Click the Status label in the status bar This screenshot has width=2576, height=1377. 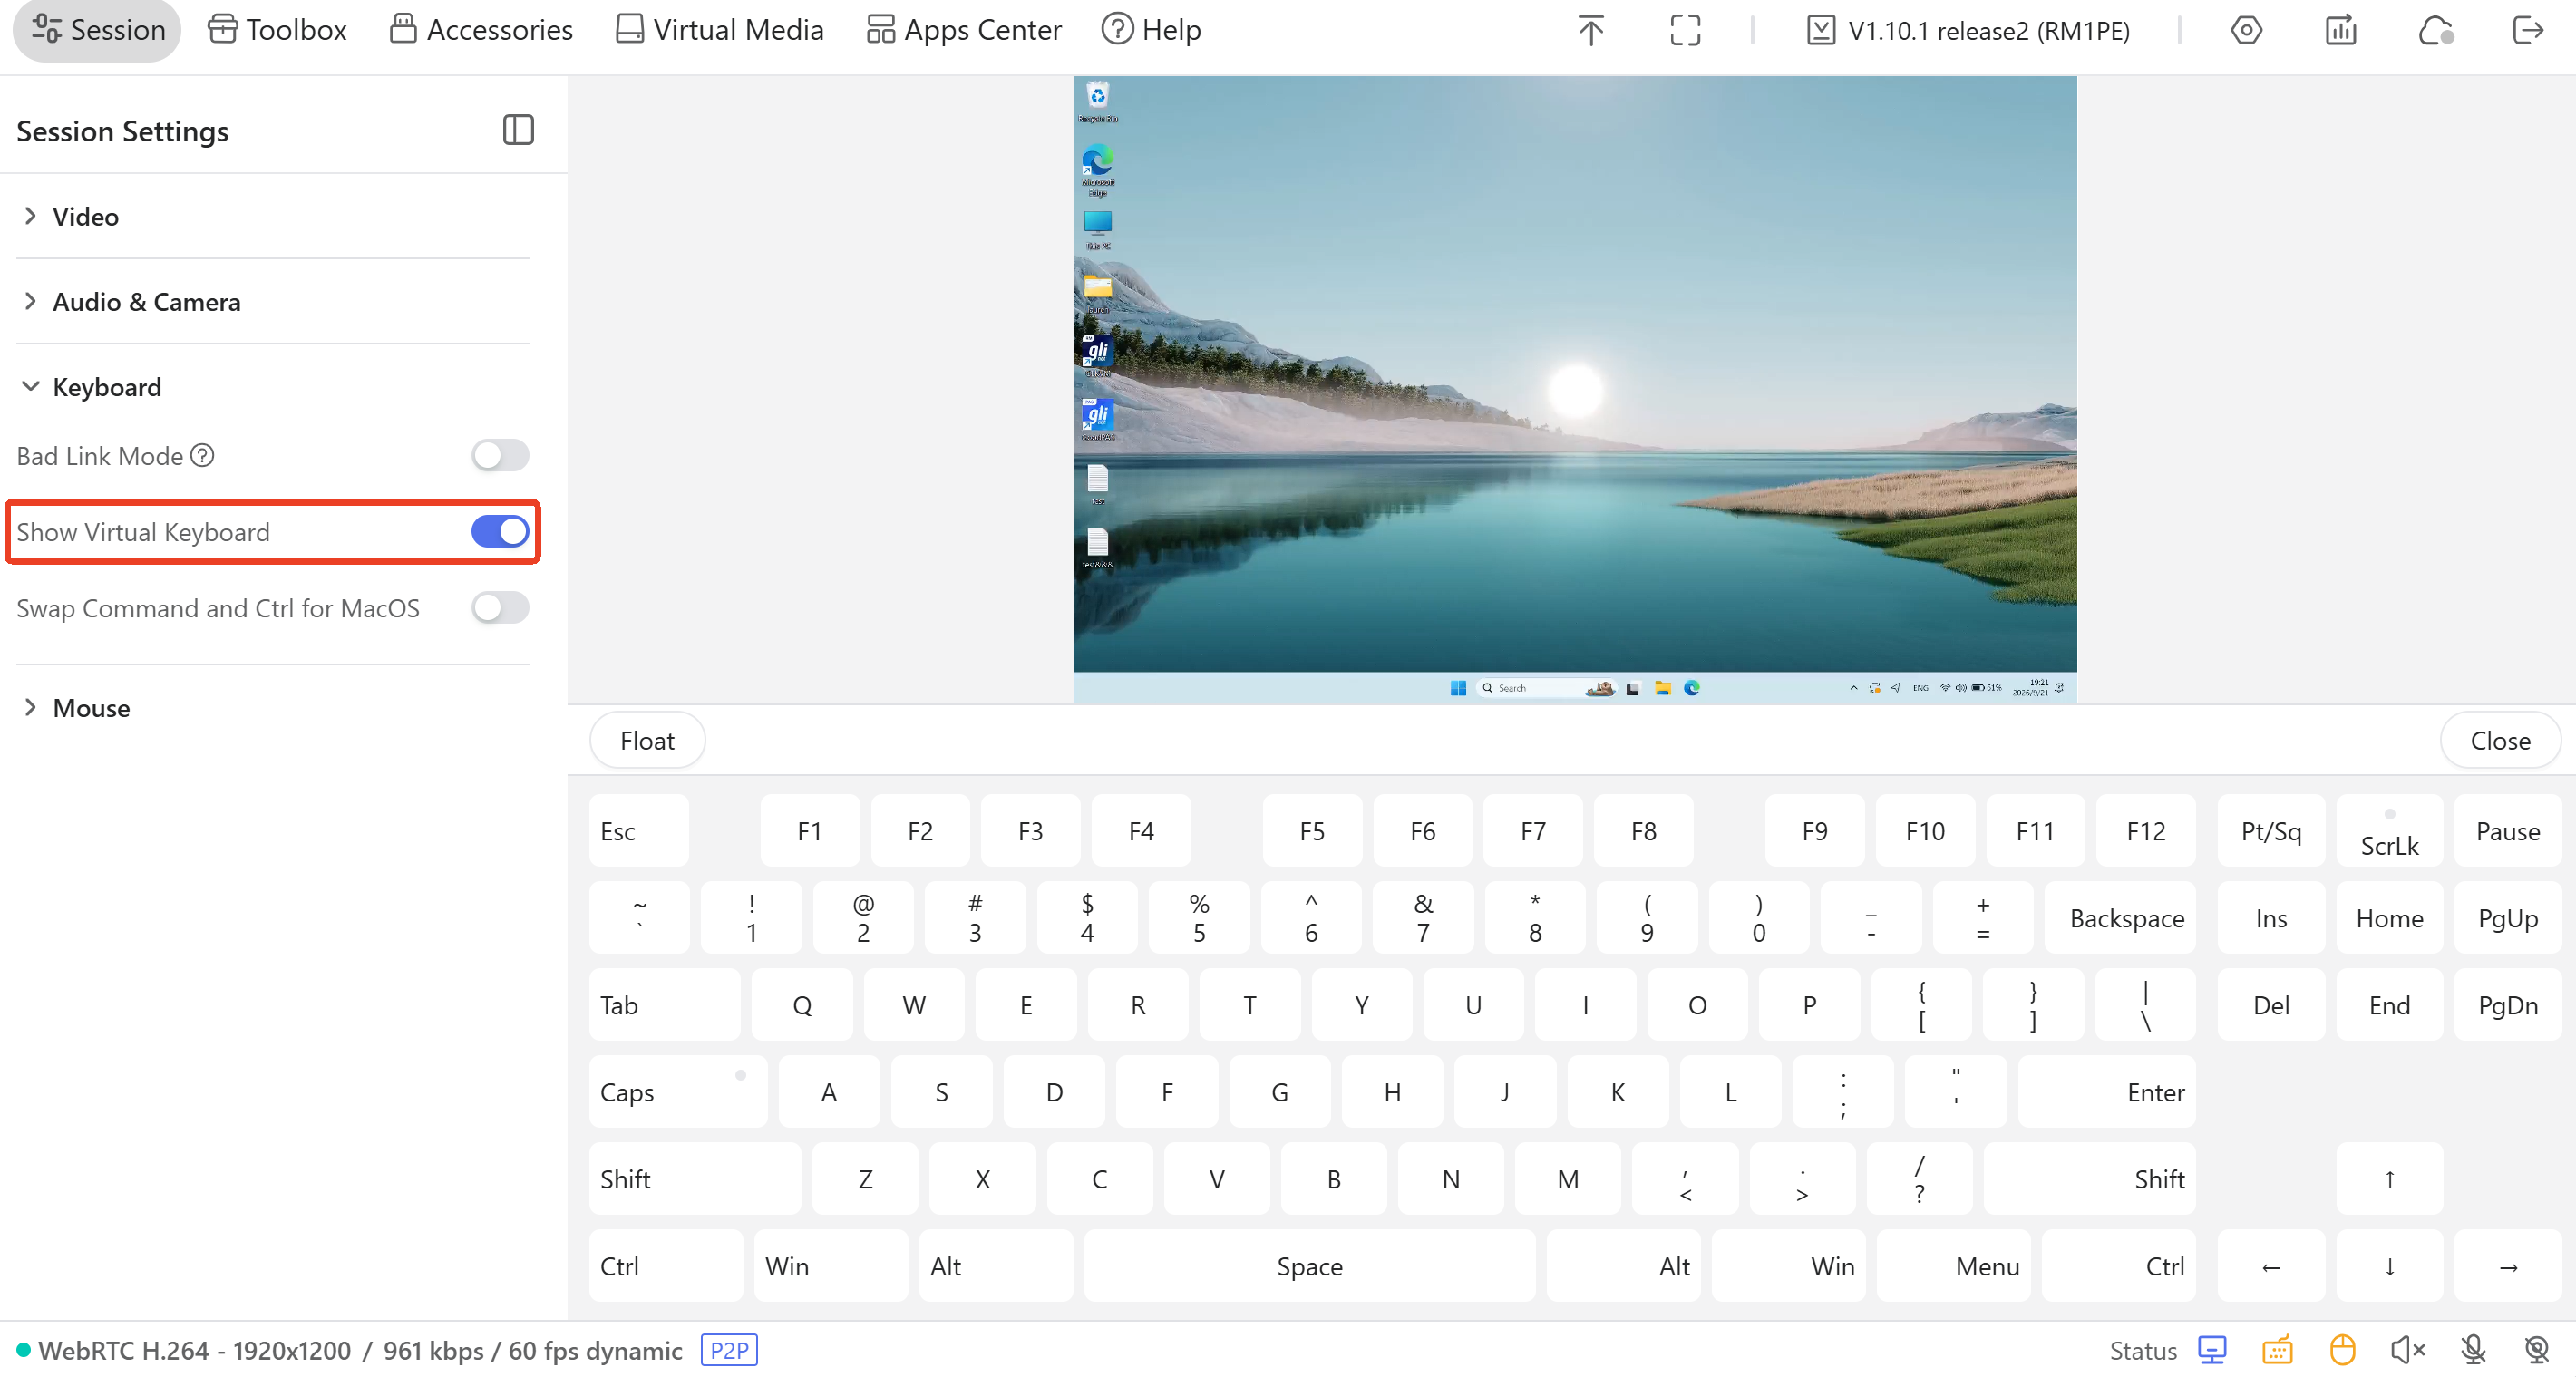[x=2142, y=1351]
